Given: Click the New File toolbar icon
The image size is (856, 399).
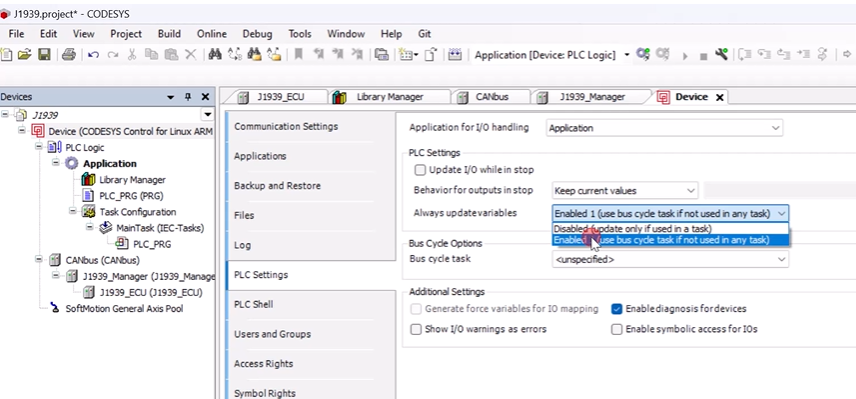Looking at the screenshot, I should (6, 55).
